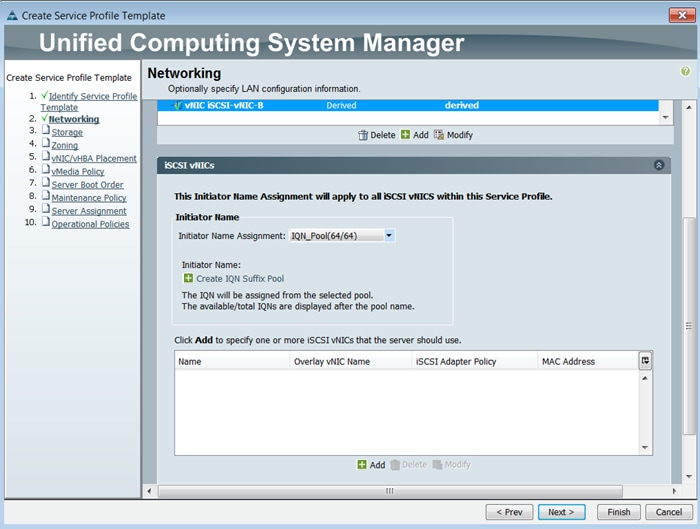Click the green check beside Networking step
Viewport: 700px width, 529px height.
point(44,118)
